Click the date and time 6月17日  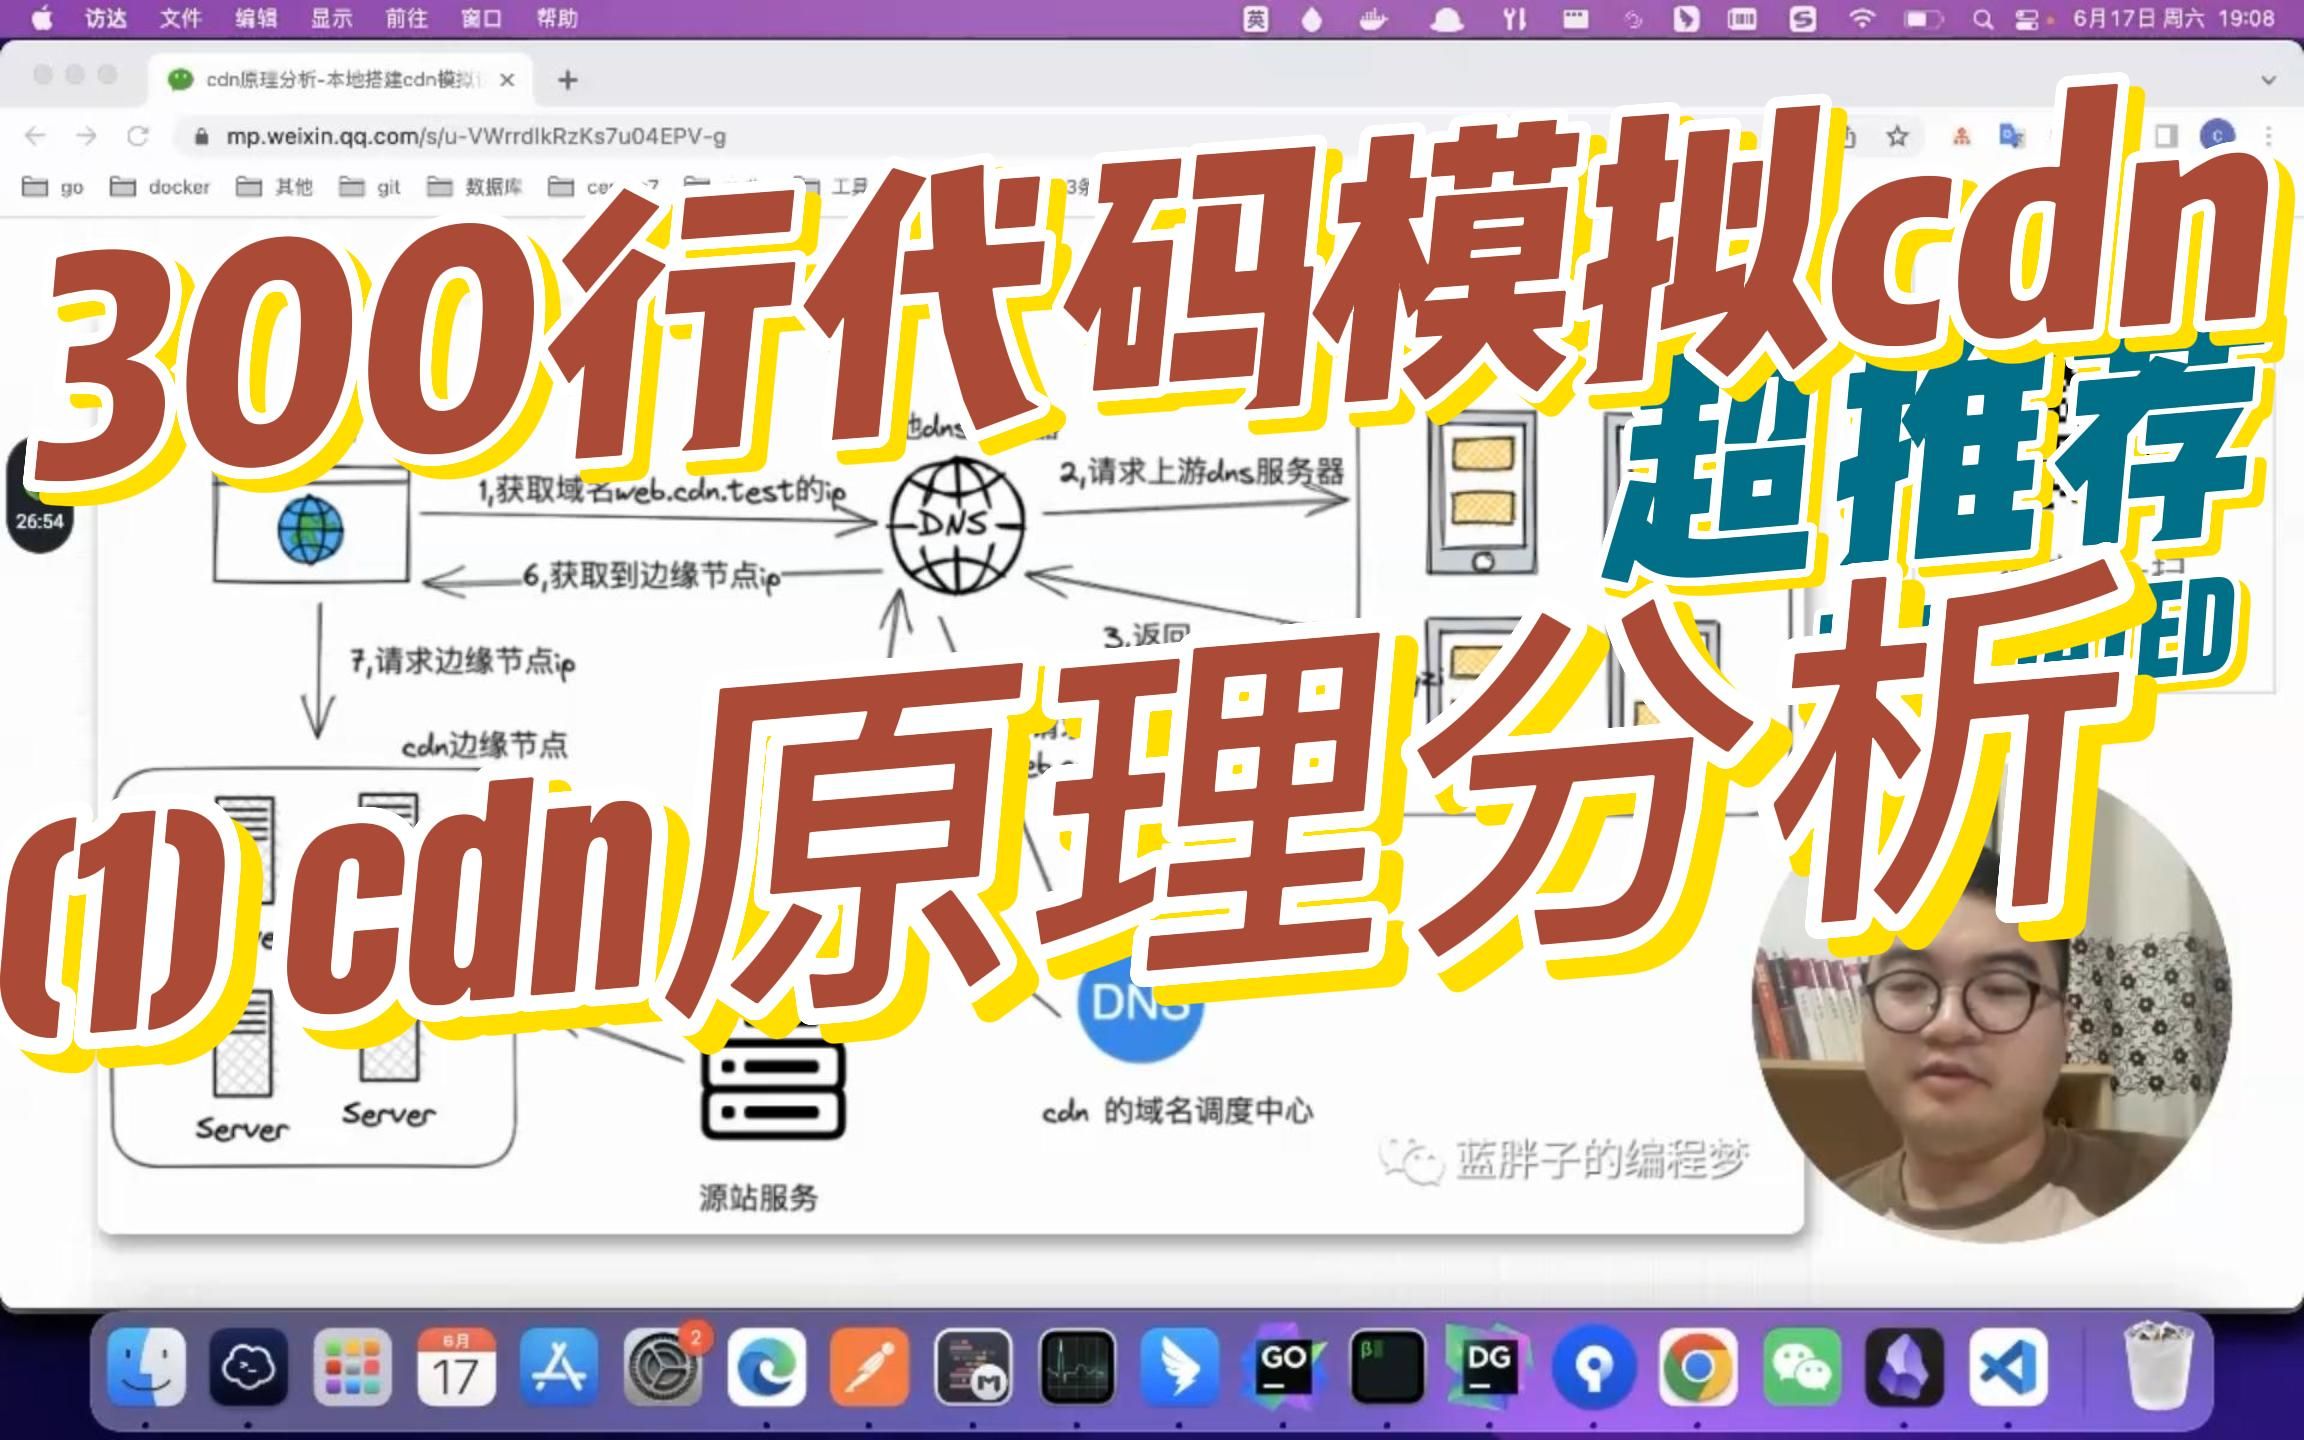tap(2173, 18)
